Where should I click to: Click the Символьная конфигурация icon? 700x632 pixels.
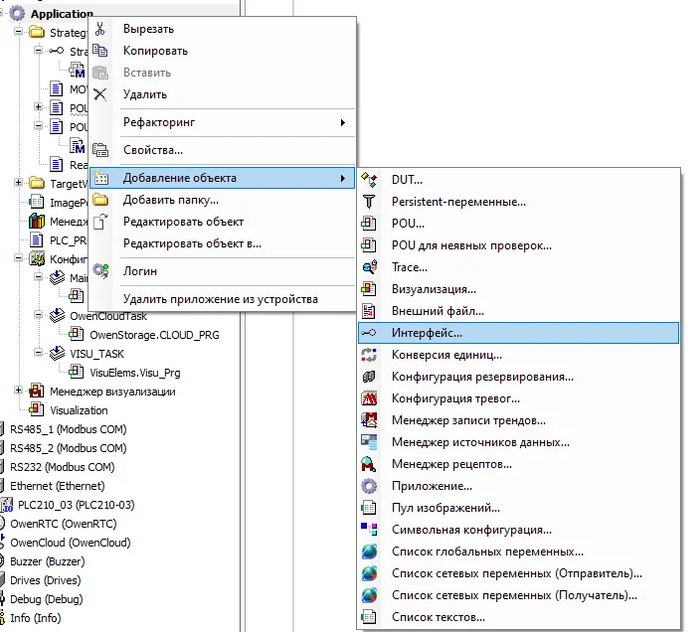coord(369,529)
